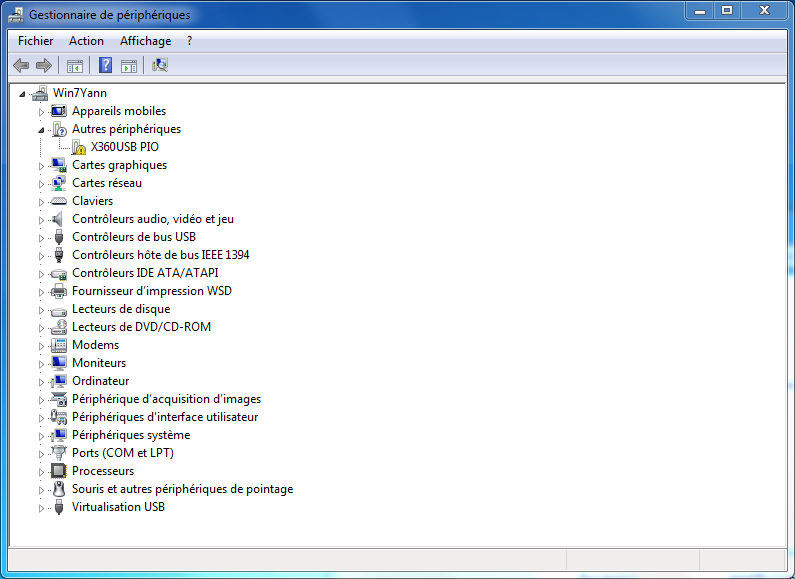Screen dimensions: 795x579
Task: Select Souris et autres périphériques de pointage label
Action: pos(183,489)
